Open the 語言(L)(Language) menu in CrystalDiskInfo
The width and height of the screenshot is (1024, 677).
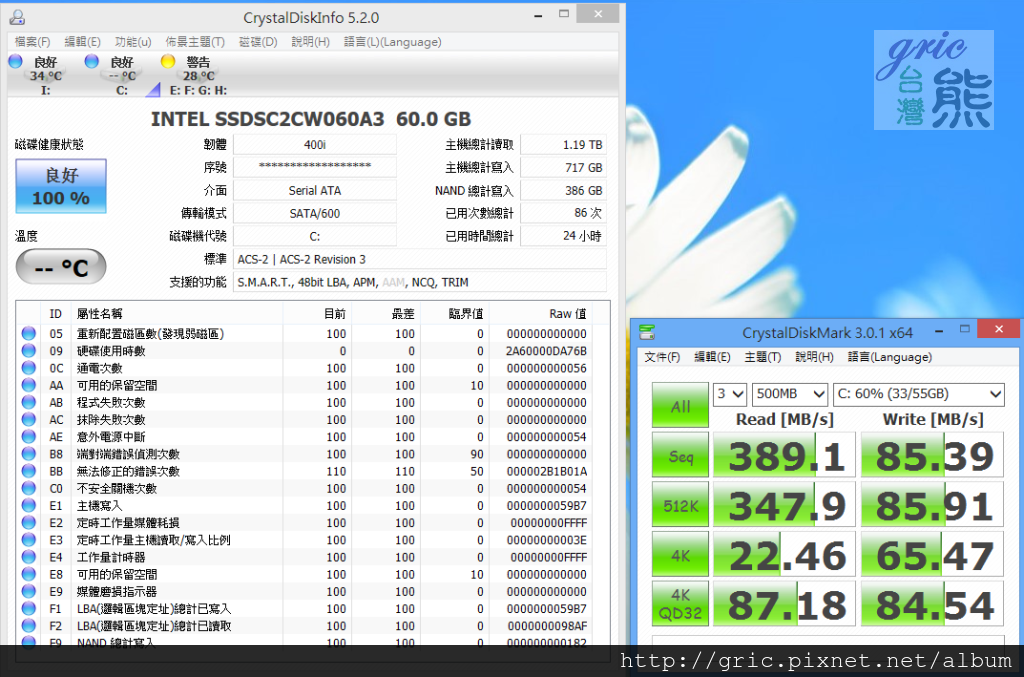click(x=392, y=42)
